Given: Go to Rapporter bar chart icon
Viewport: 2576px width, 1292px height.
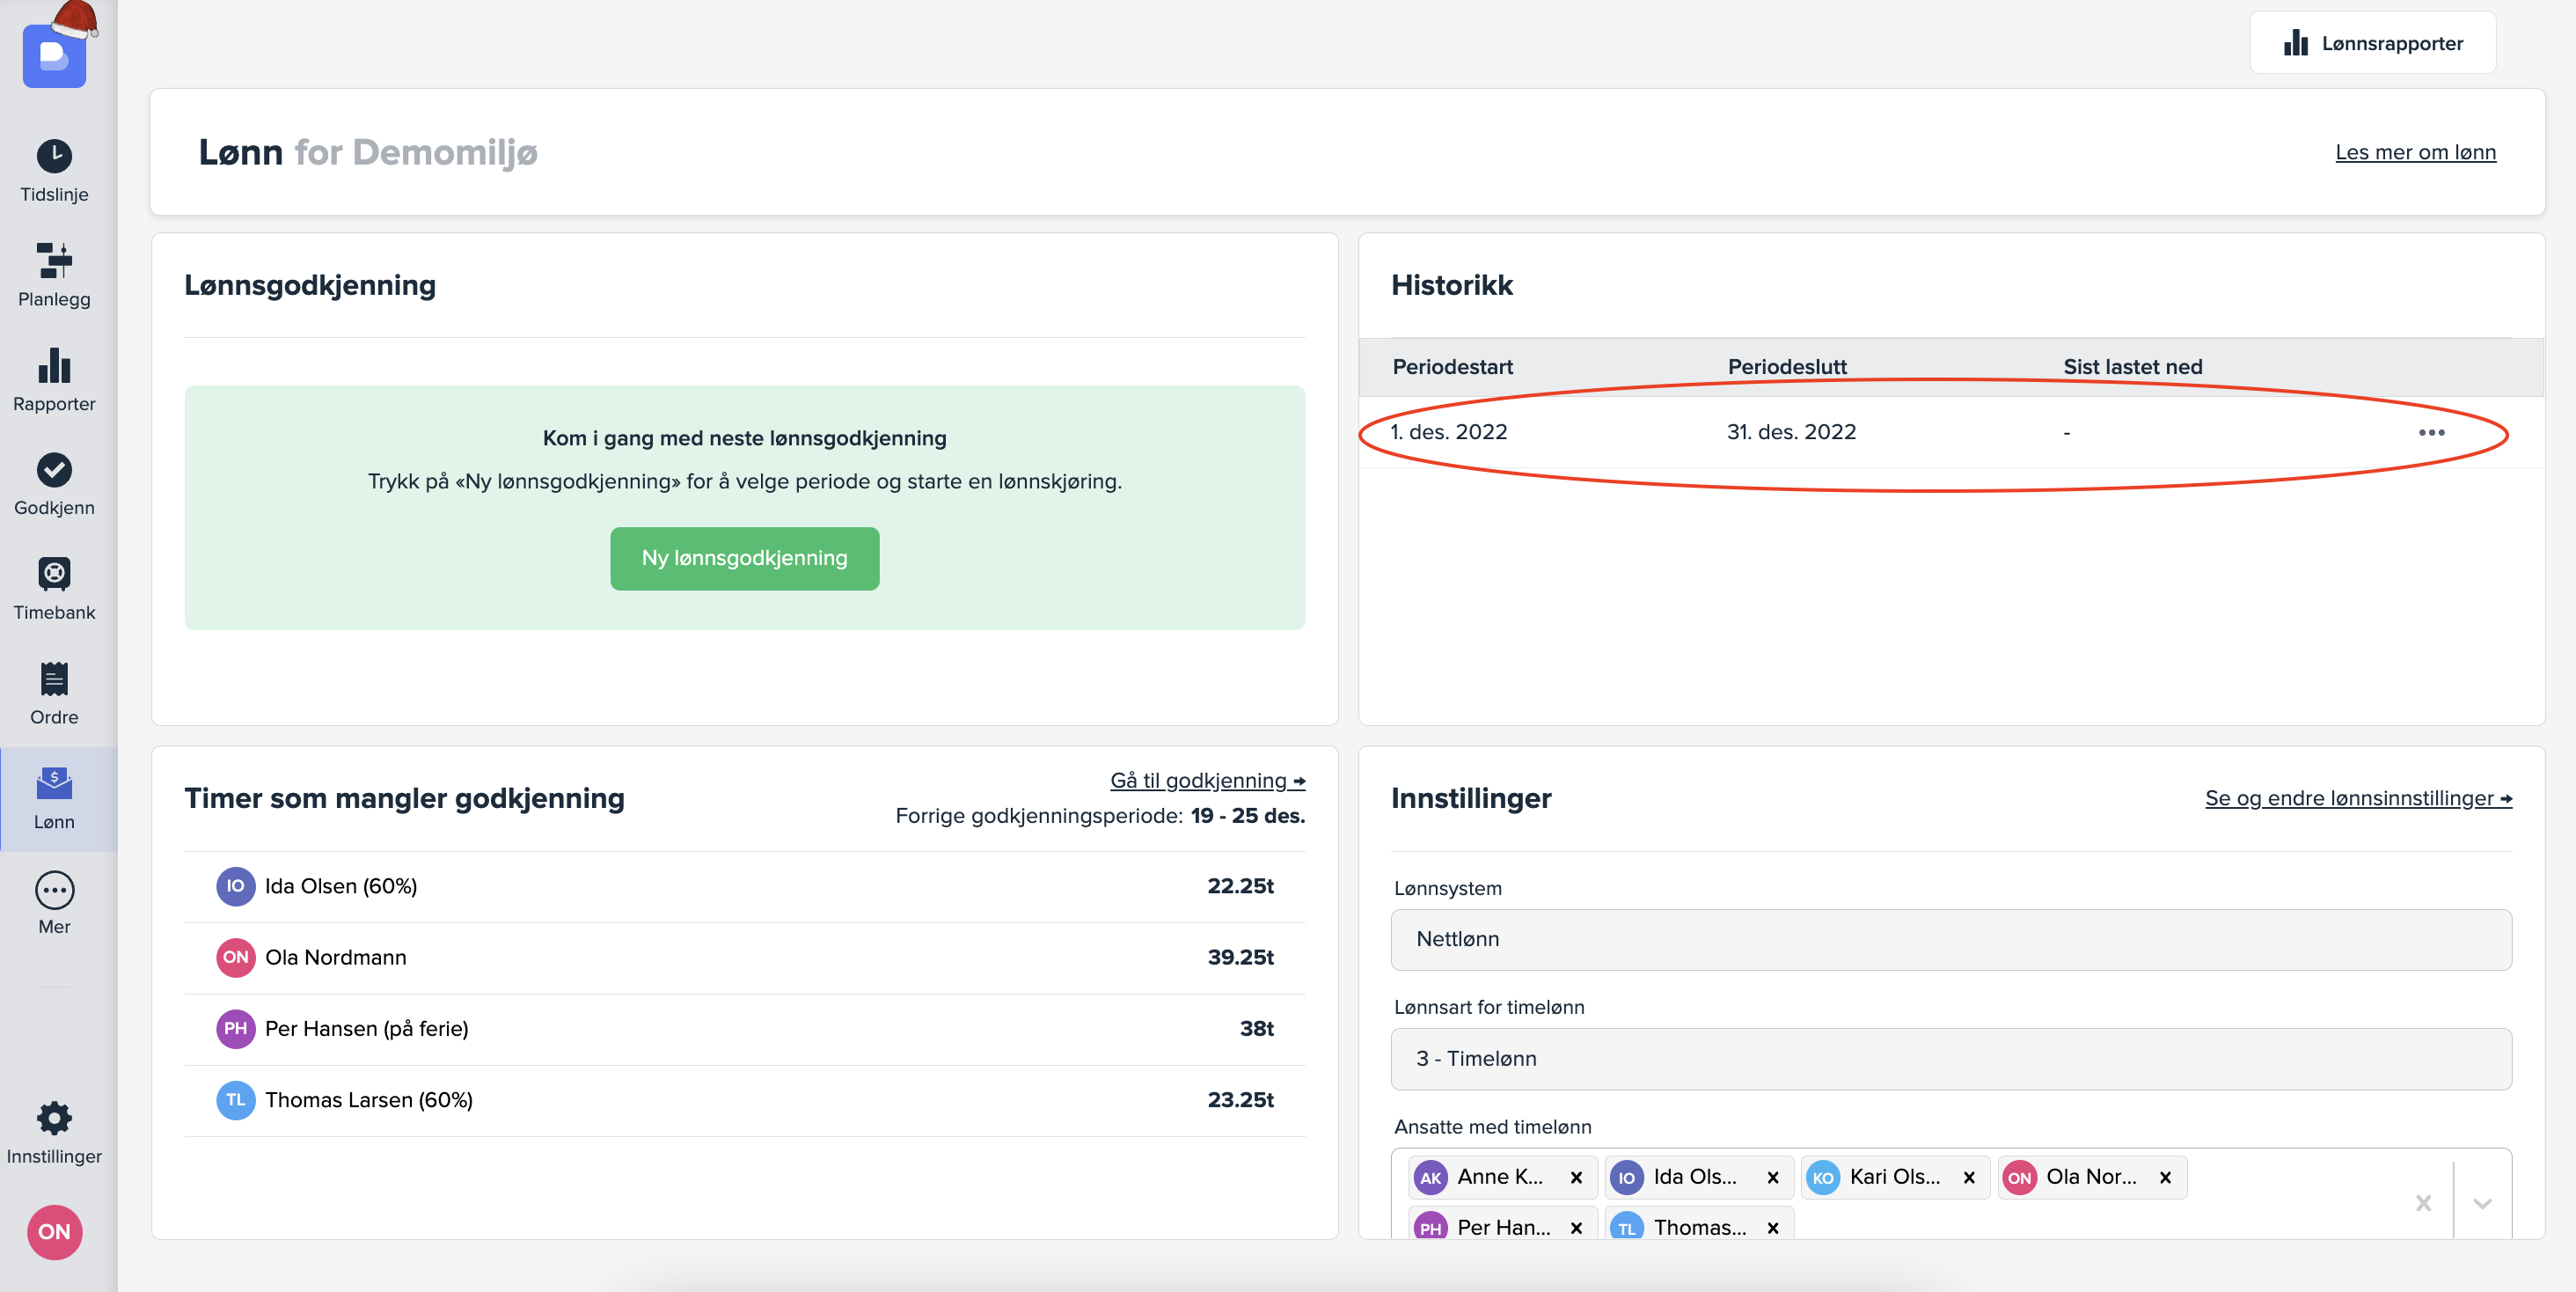Looking at the screenshot, I should click(x=54, y=366).
